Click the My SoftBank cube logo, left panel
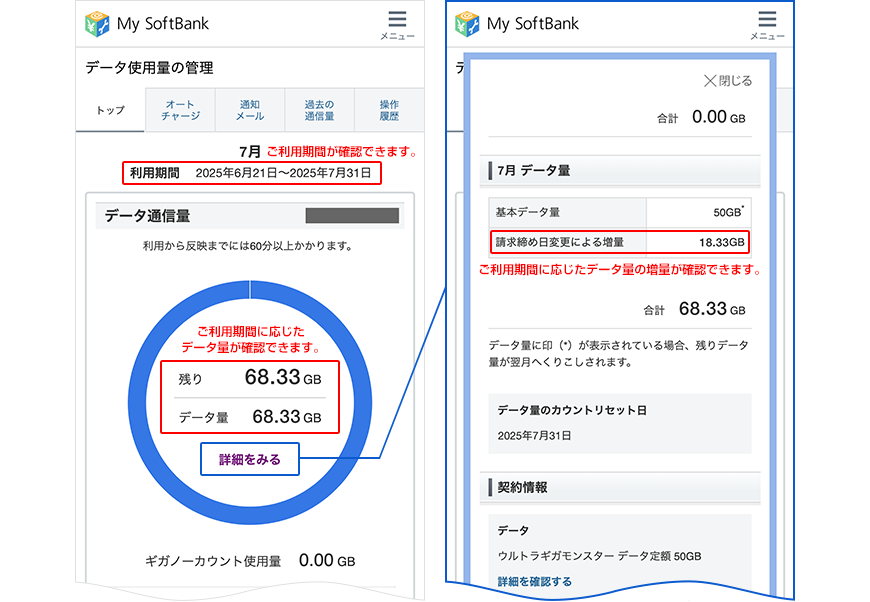The height and width of the screenshot is (602, 870). point(97,24)
